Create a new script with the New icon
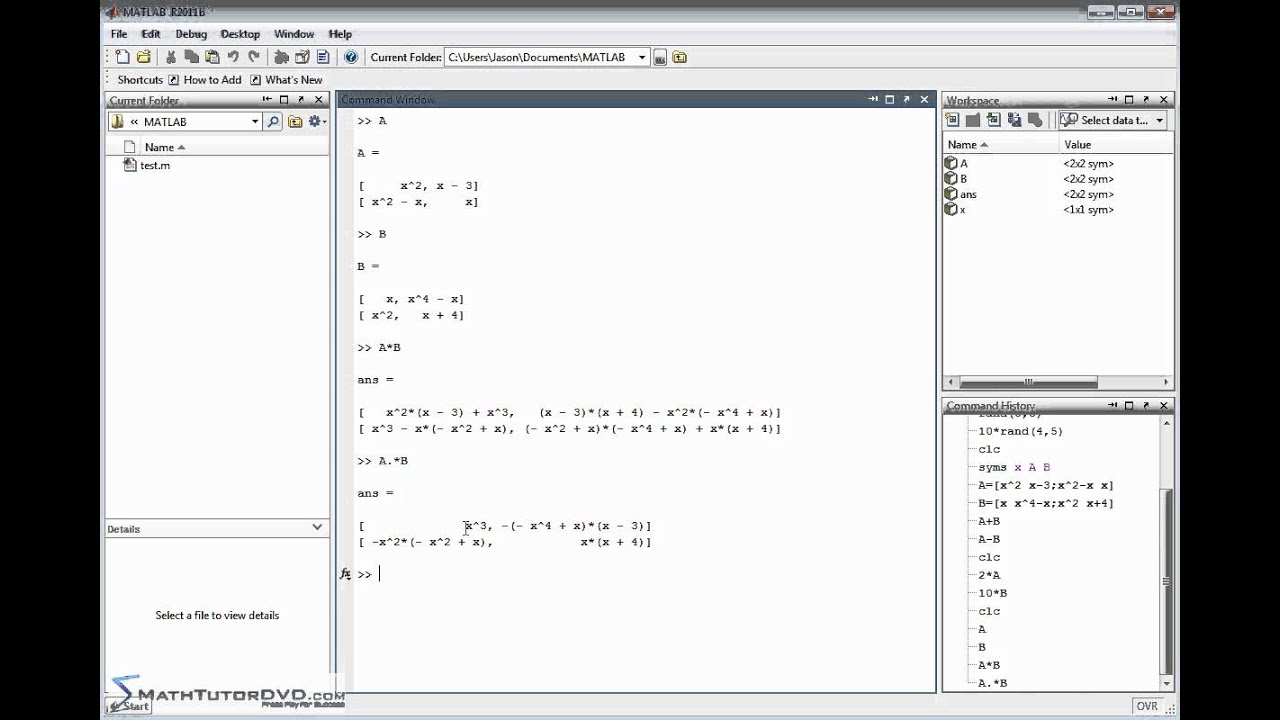This screenshot has width=1280, height=720. click(122, 57)
